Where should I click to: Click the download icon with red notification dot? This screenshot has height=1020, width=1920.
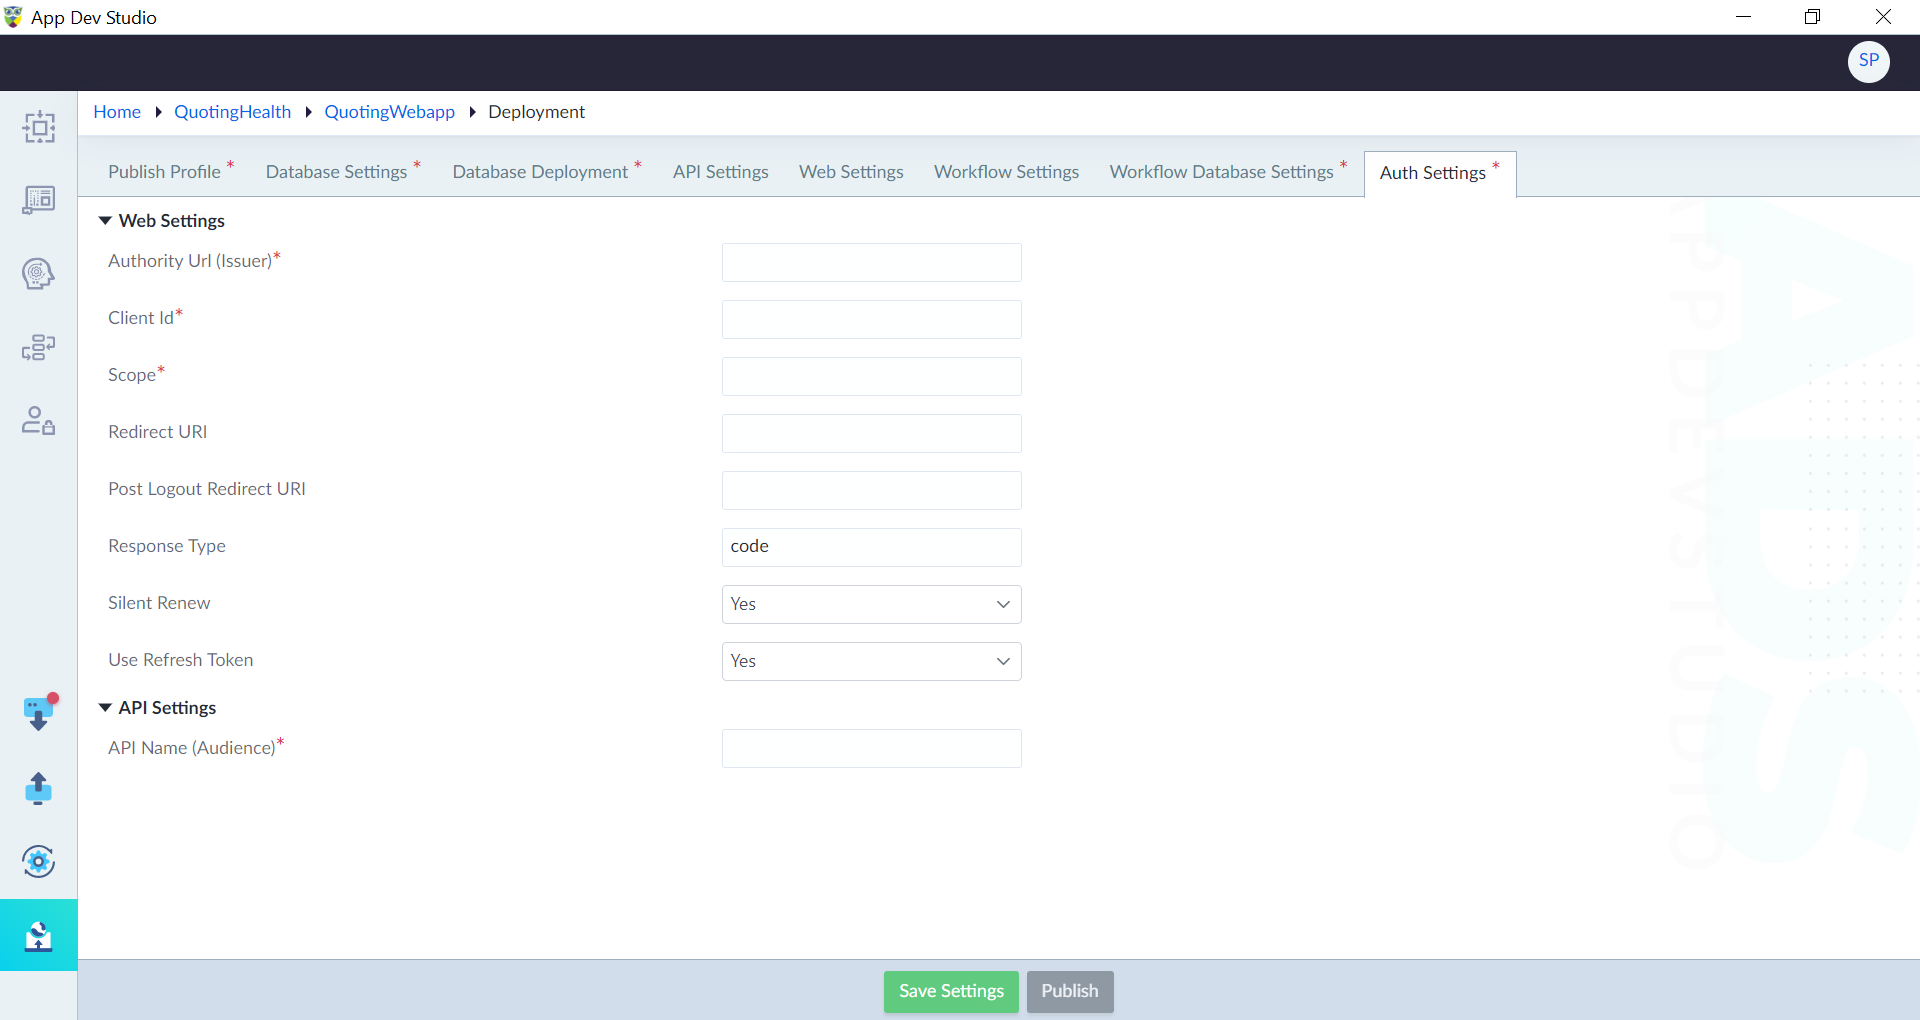coord(40,713)
